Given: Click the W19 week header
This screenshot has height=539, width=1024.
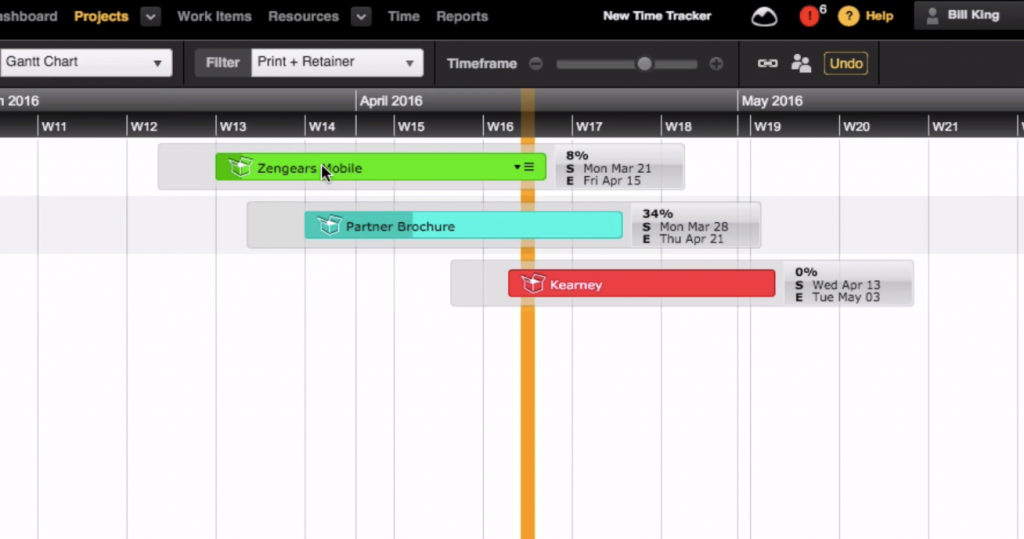Looking at the screenshot, I should coord(767,127).
